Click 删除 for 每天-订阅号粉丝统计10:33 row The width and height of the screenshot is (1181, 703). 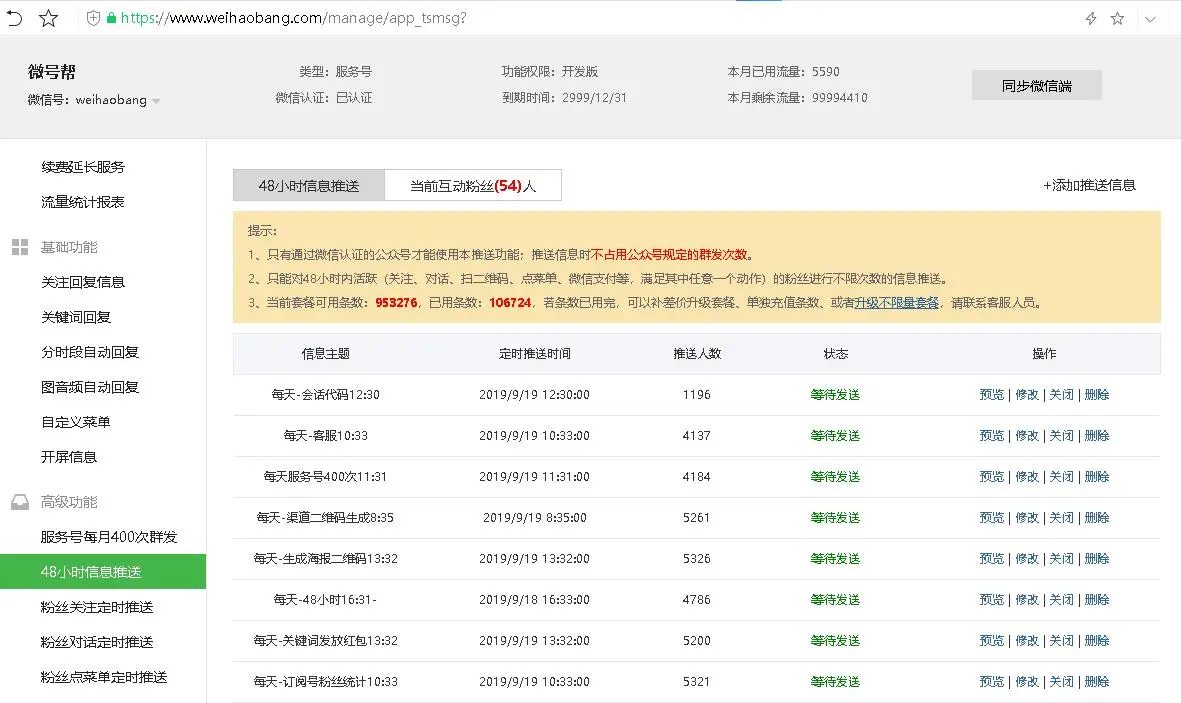coord(1097,681)
